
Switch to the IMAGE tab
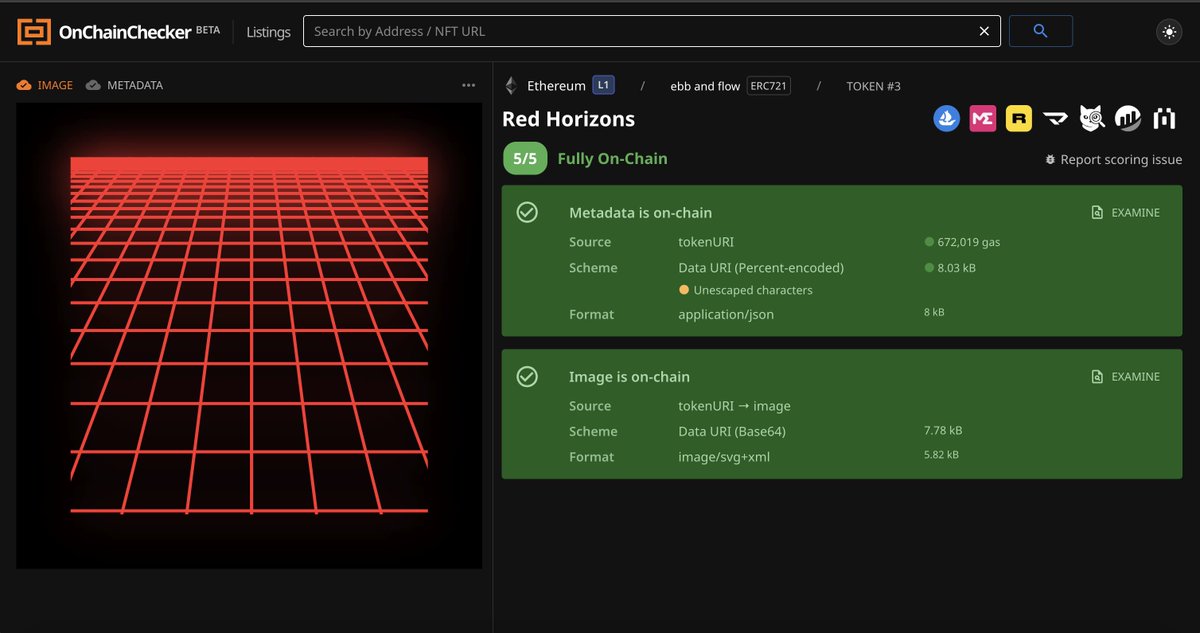[x=45, y=85]
